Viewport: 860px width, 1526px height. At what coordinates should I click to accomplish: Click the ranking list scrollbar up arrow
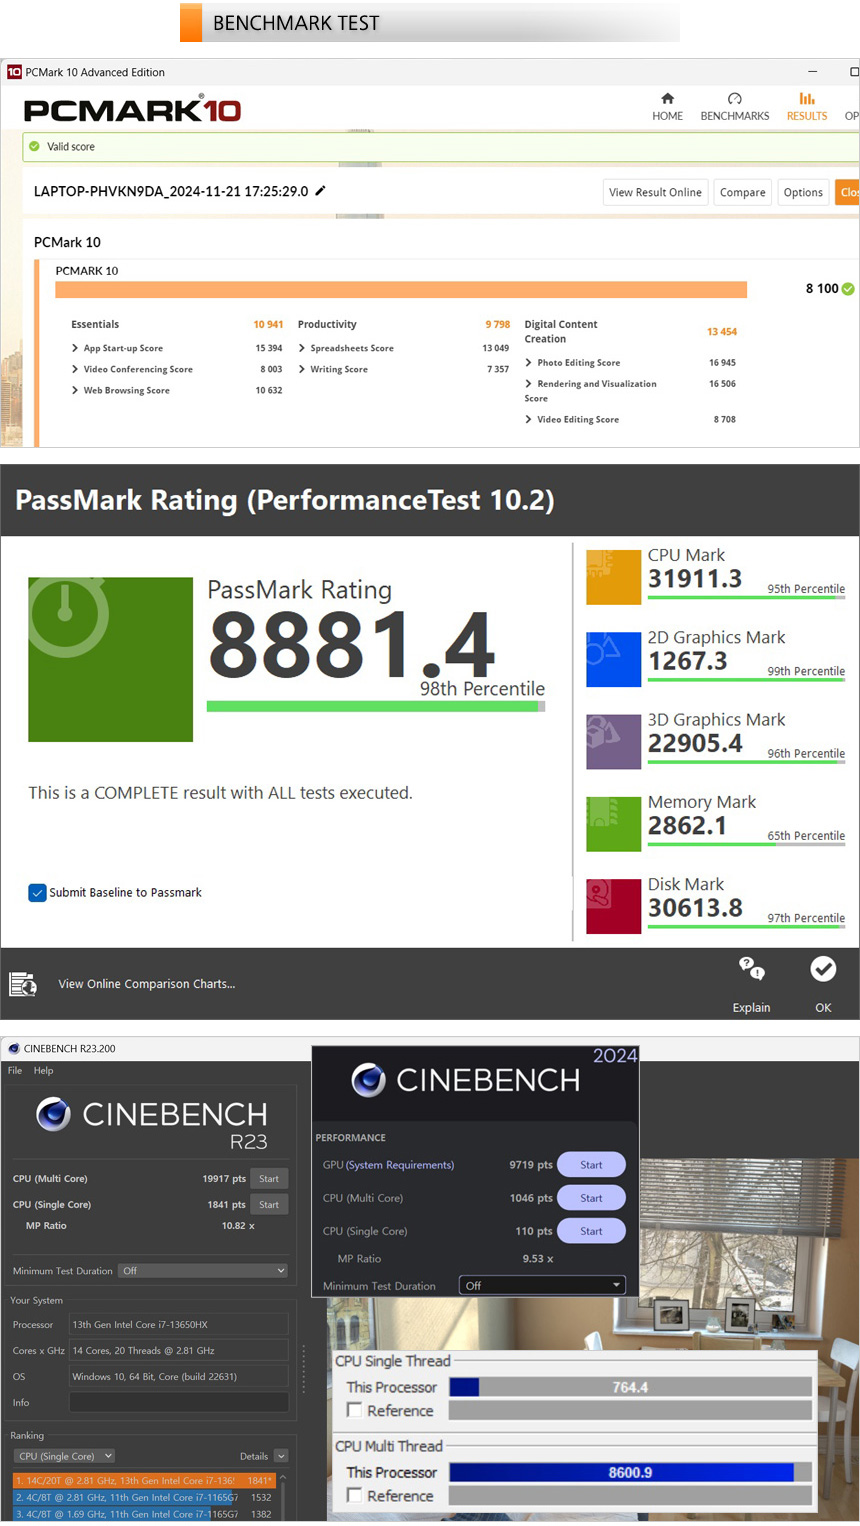pos(283,1477)
